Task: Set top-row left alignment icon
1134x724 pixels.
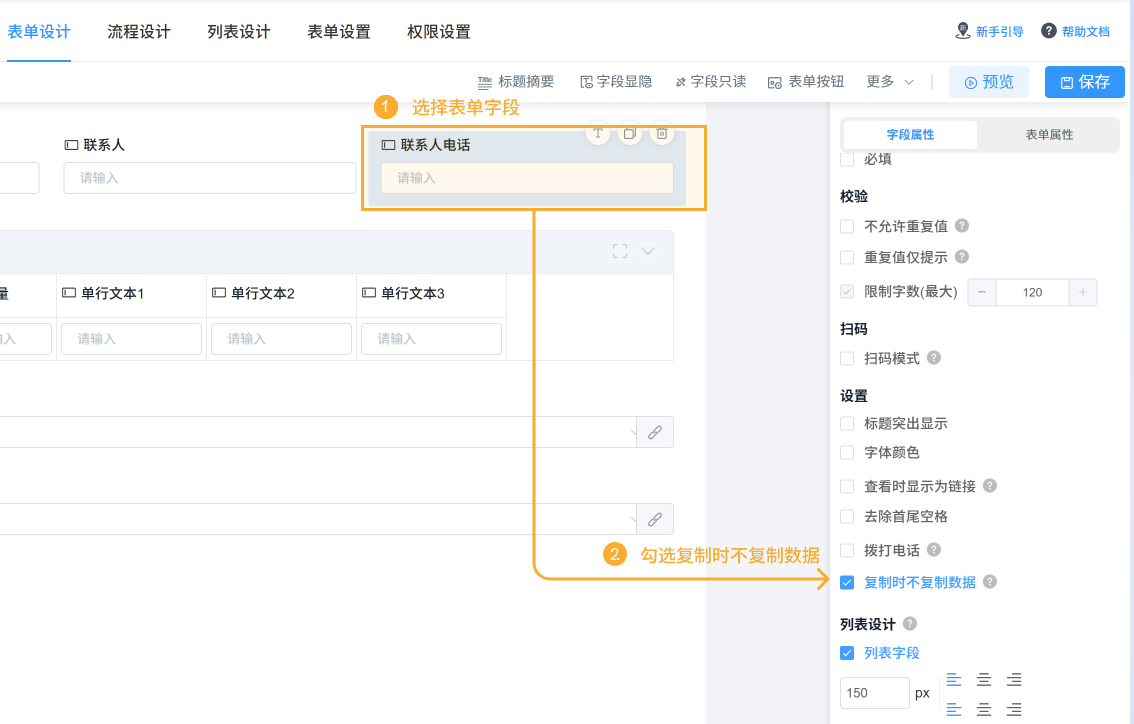Action: (x=954, y=679)
